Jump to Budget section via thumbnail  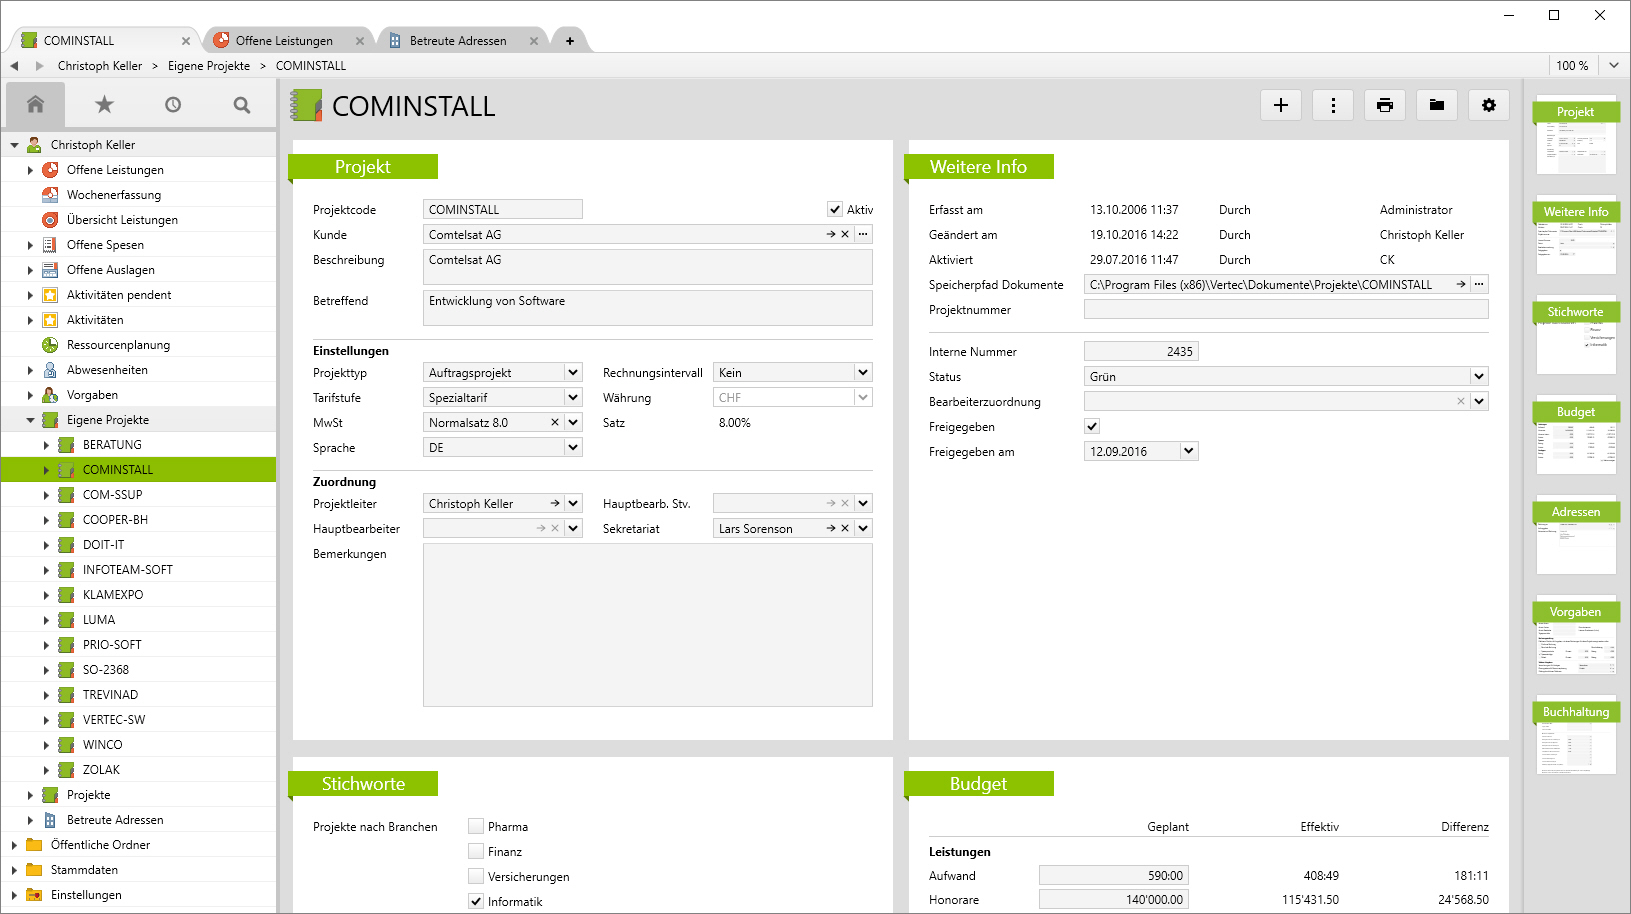tap(1576, 436)
